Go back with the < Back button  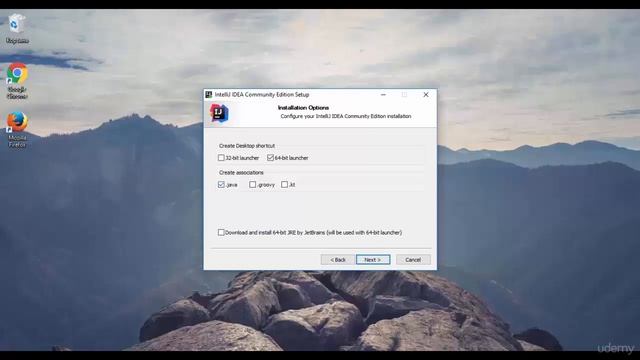pos(338,260)
